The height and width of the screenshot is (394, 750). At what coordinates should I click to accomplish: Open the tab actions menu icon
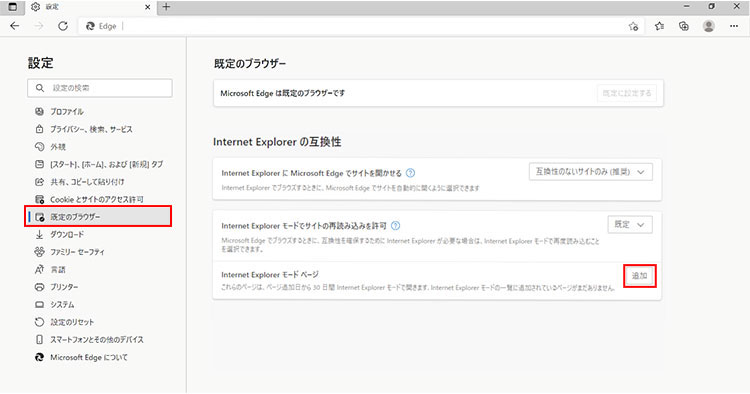[13, 7]
